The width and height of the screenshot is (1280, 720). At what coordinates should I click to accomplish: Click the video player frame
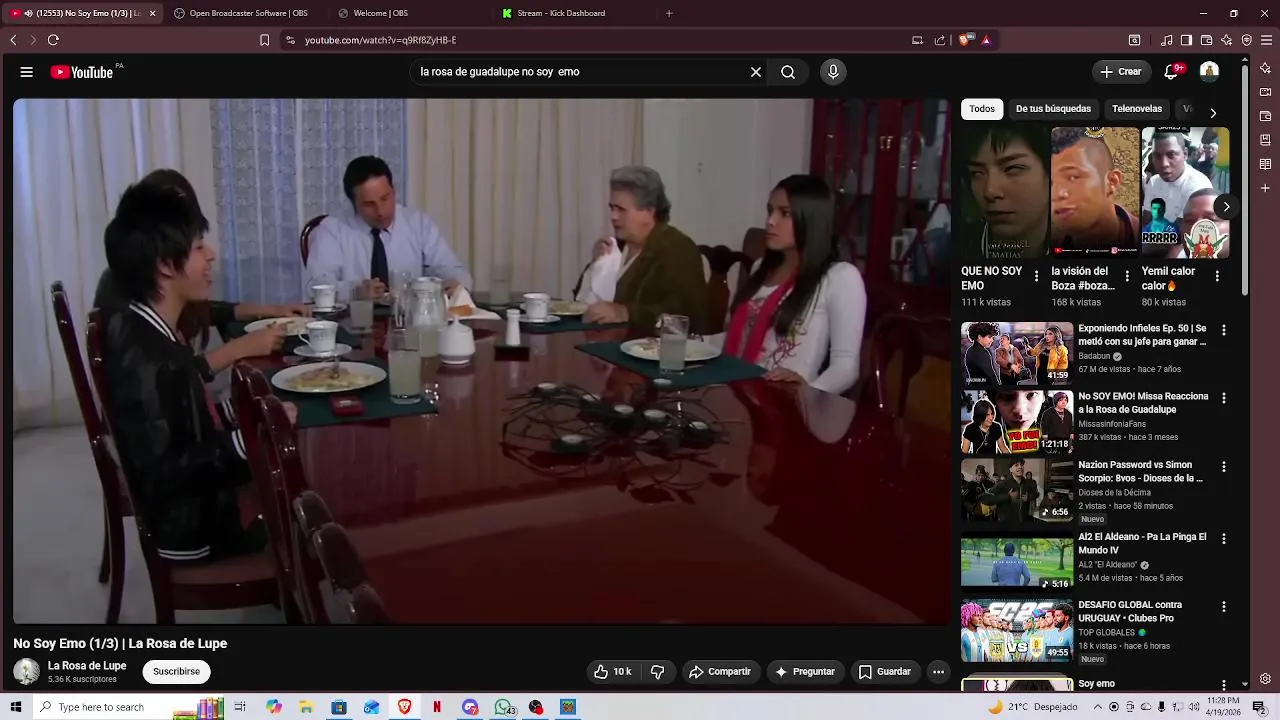pos(482,361)
